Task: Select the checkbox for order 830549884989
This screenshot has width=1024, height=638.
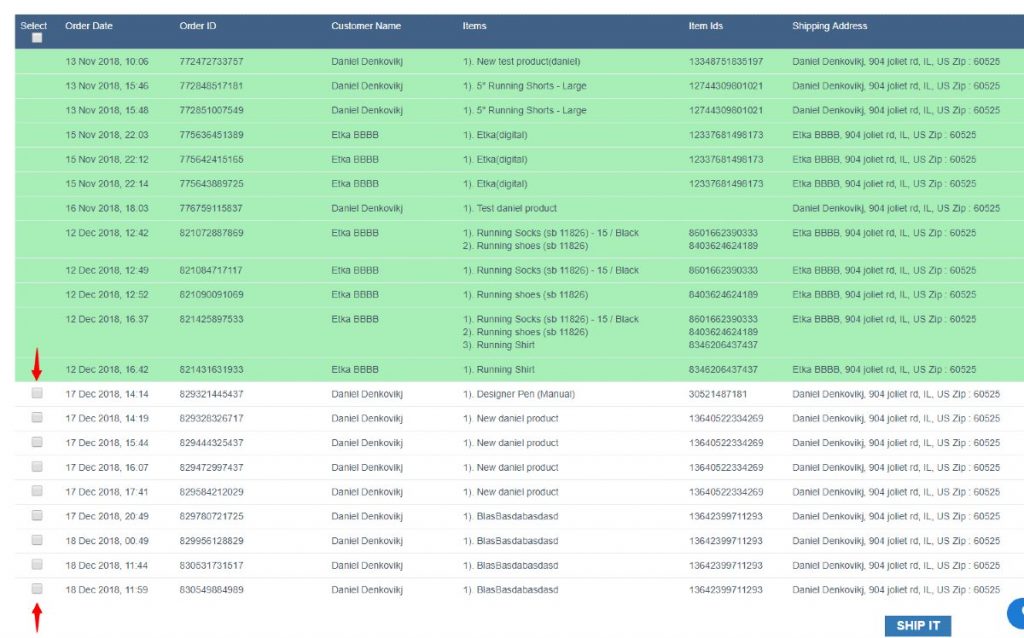Action: coord(36,589)
